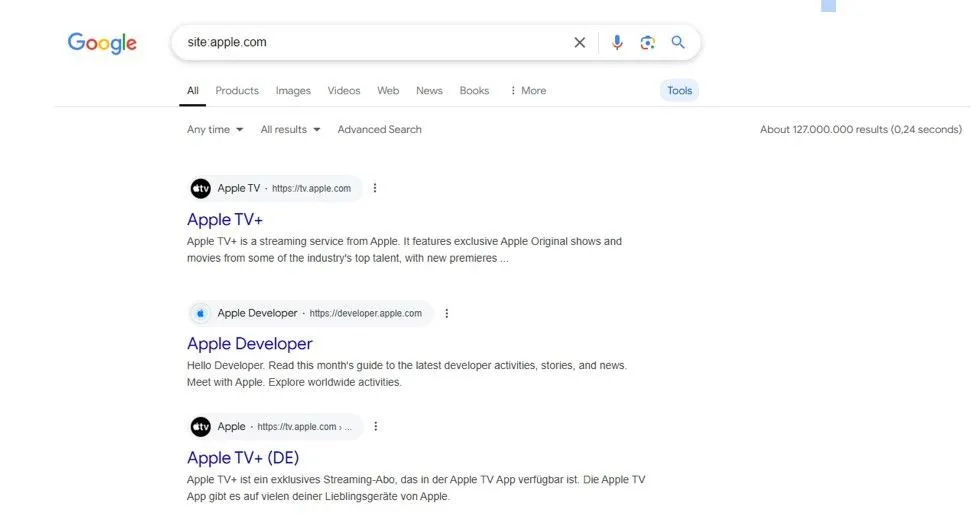Image resolution: width=977 pixels, height=518 pixels.
Task: Start voice search with microphone icon
Action: 616,42
